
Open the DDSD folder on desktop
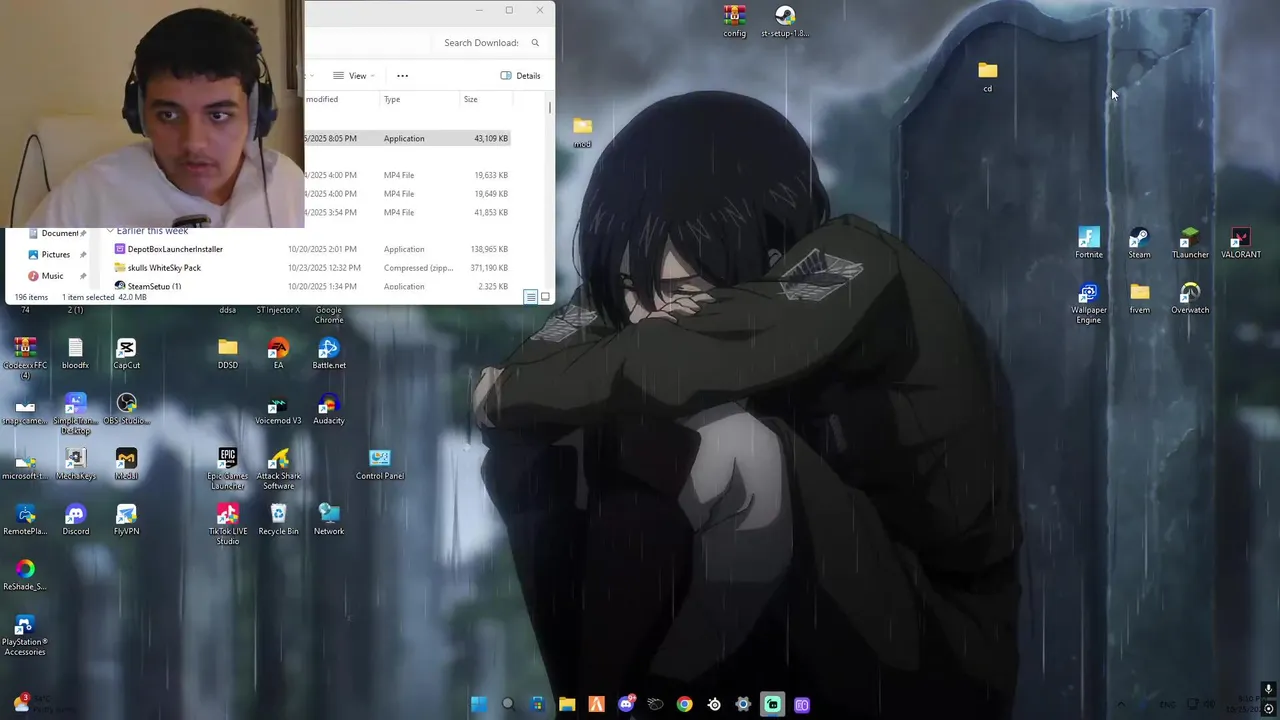[228, 353]
